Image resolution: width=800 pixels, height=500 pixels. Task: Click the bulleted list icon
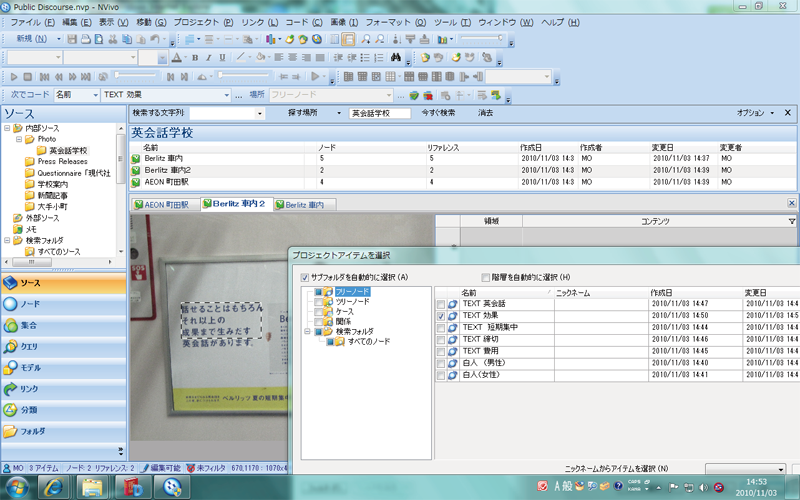(365, 58)
